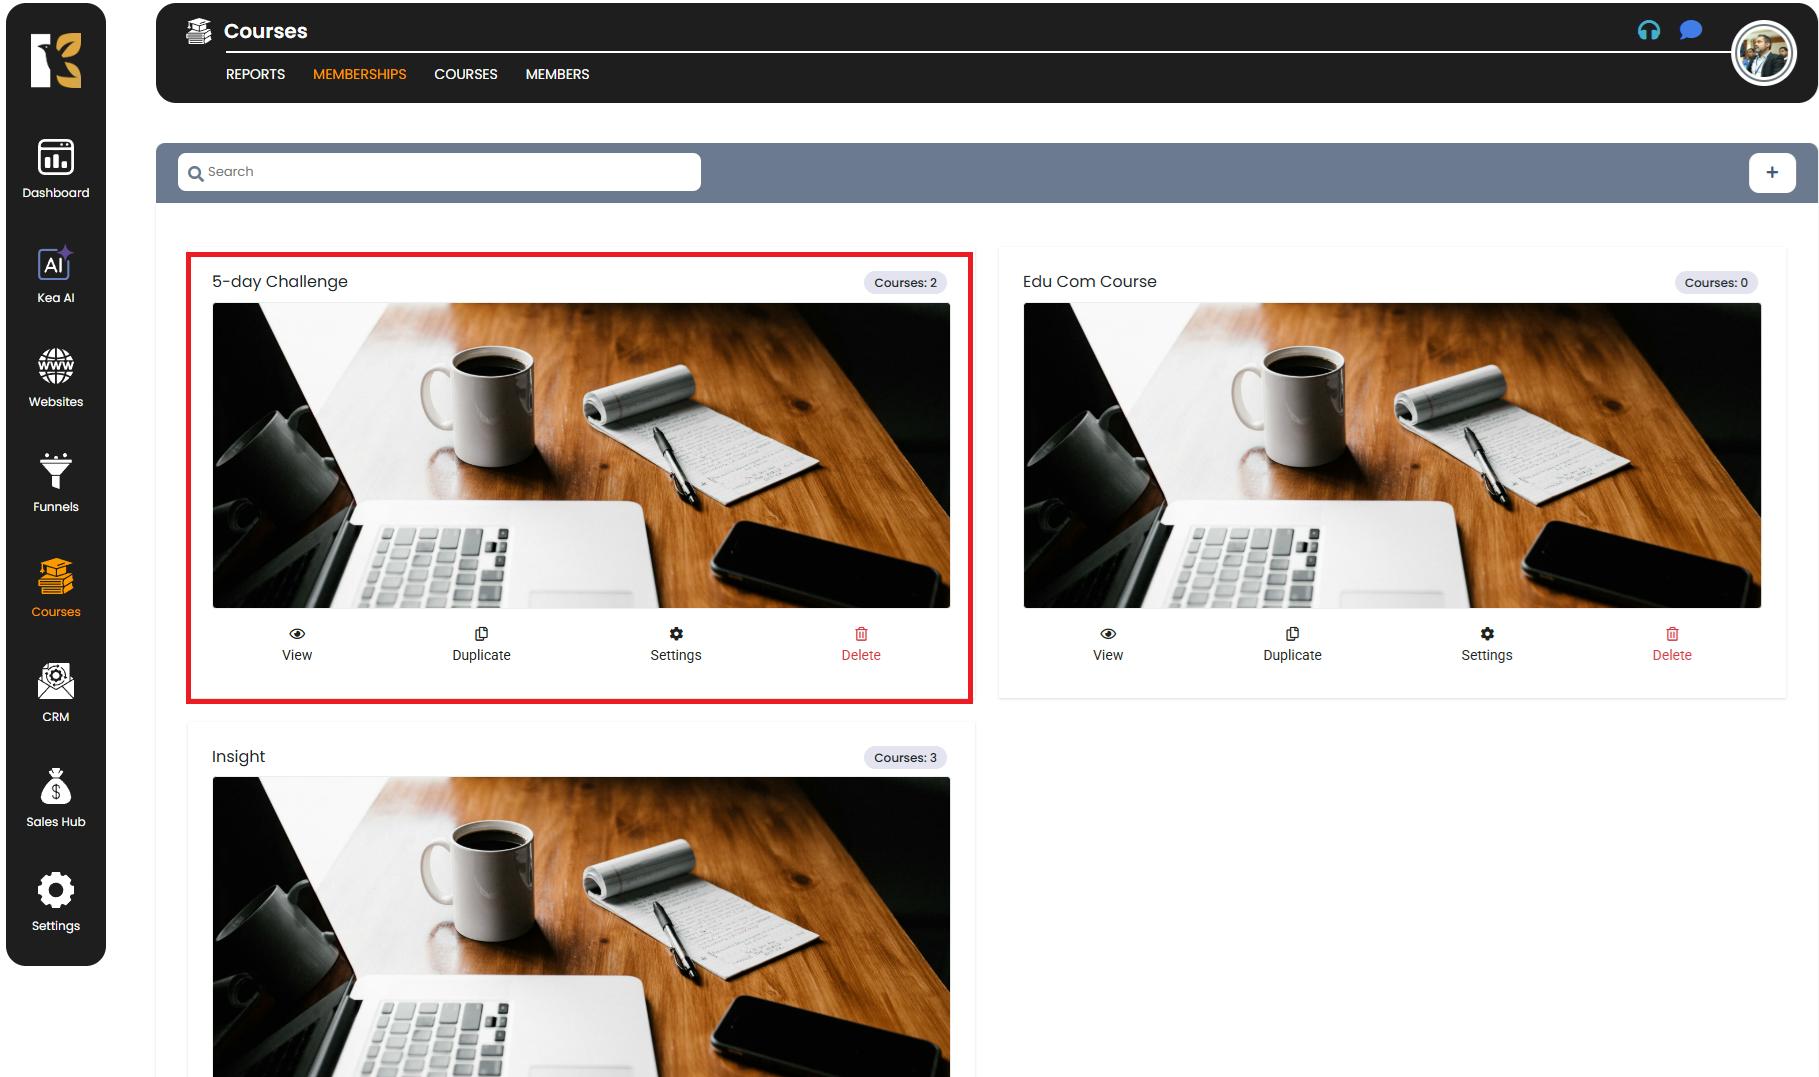Click the headset support icon
Image resolution: width=1819 pixels, height=1077 pixels.
click(x=1648, y=30)
